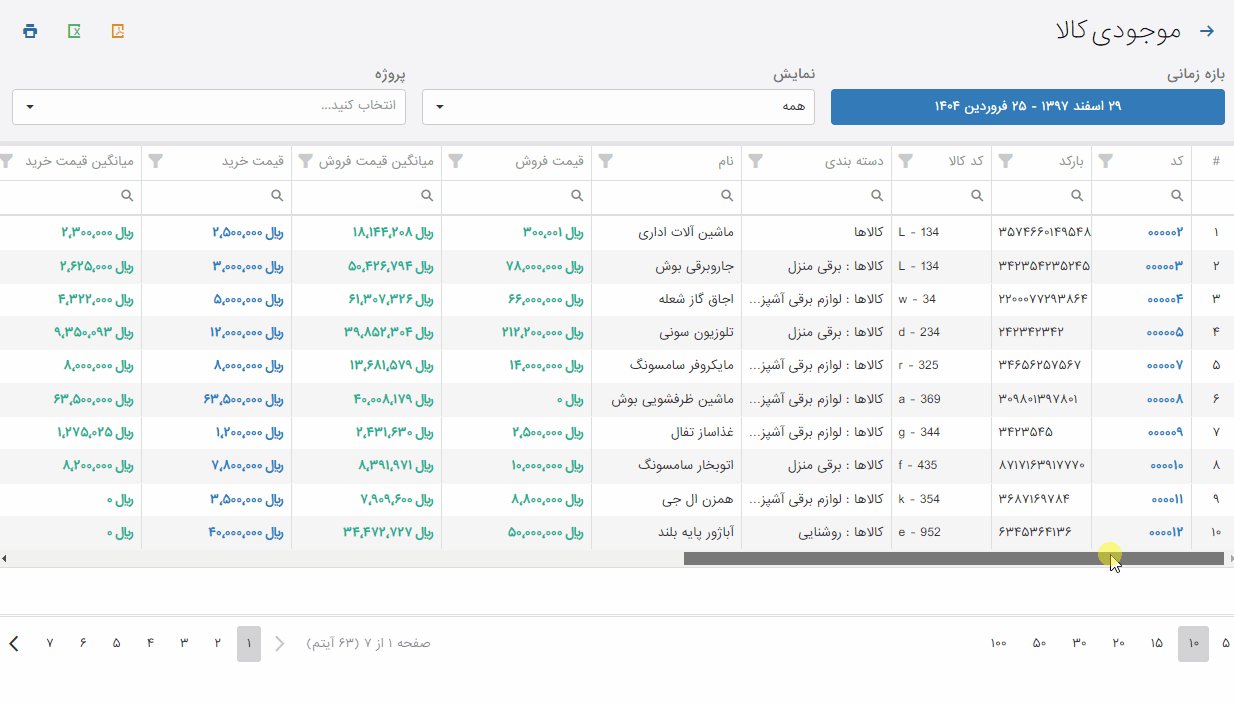Click the search box under قیمت خرید column
Image resolution: width=1234 pixels, height=705 pixels.
[x=217, y=196]
